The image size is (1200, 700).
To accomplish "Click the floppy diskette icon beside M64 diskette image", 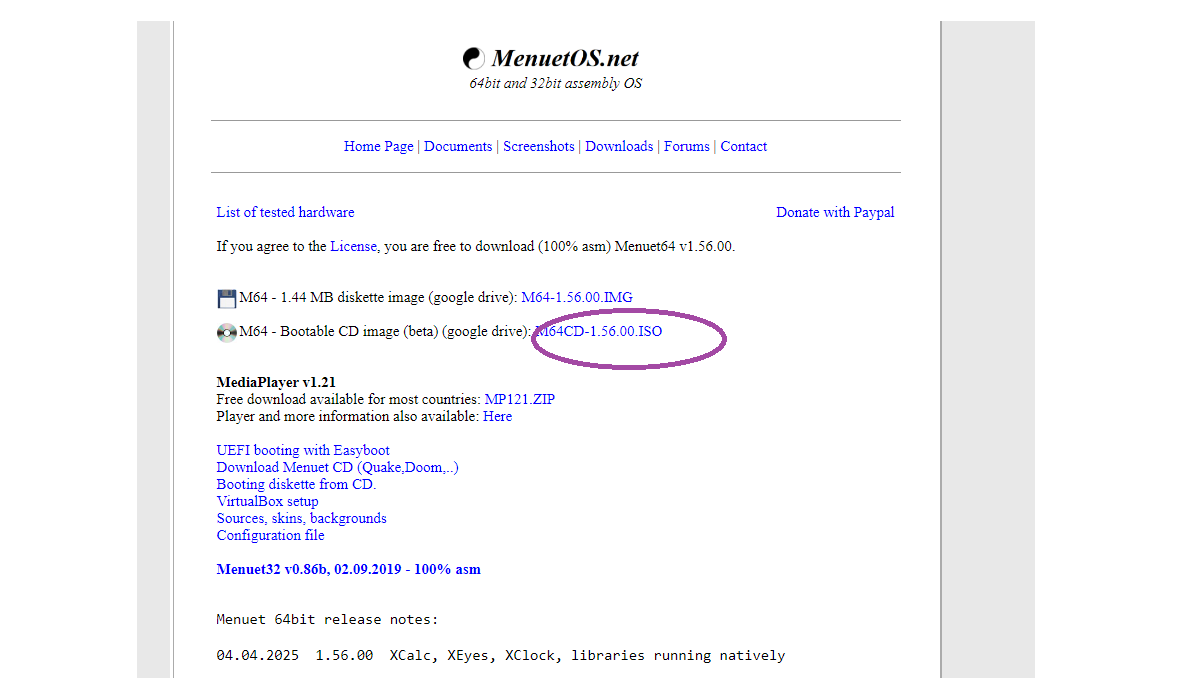I will point(227,298).
